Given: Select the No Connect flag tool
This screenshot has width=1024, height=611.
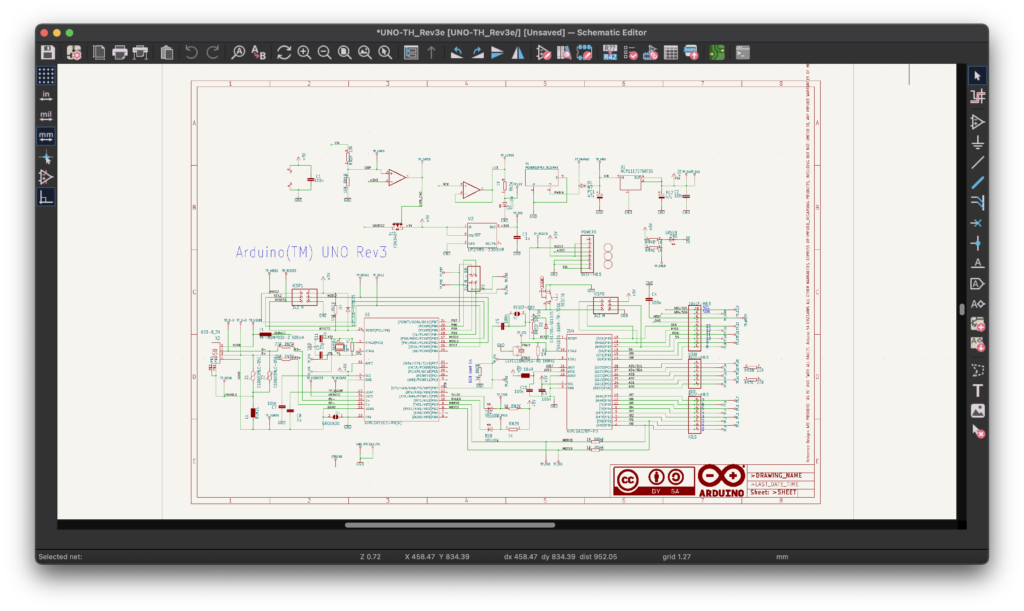Looking at the screenshot, I should pos(978,223).
